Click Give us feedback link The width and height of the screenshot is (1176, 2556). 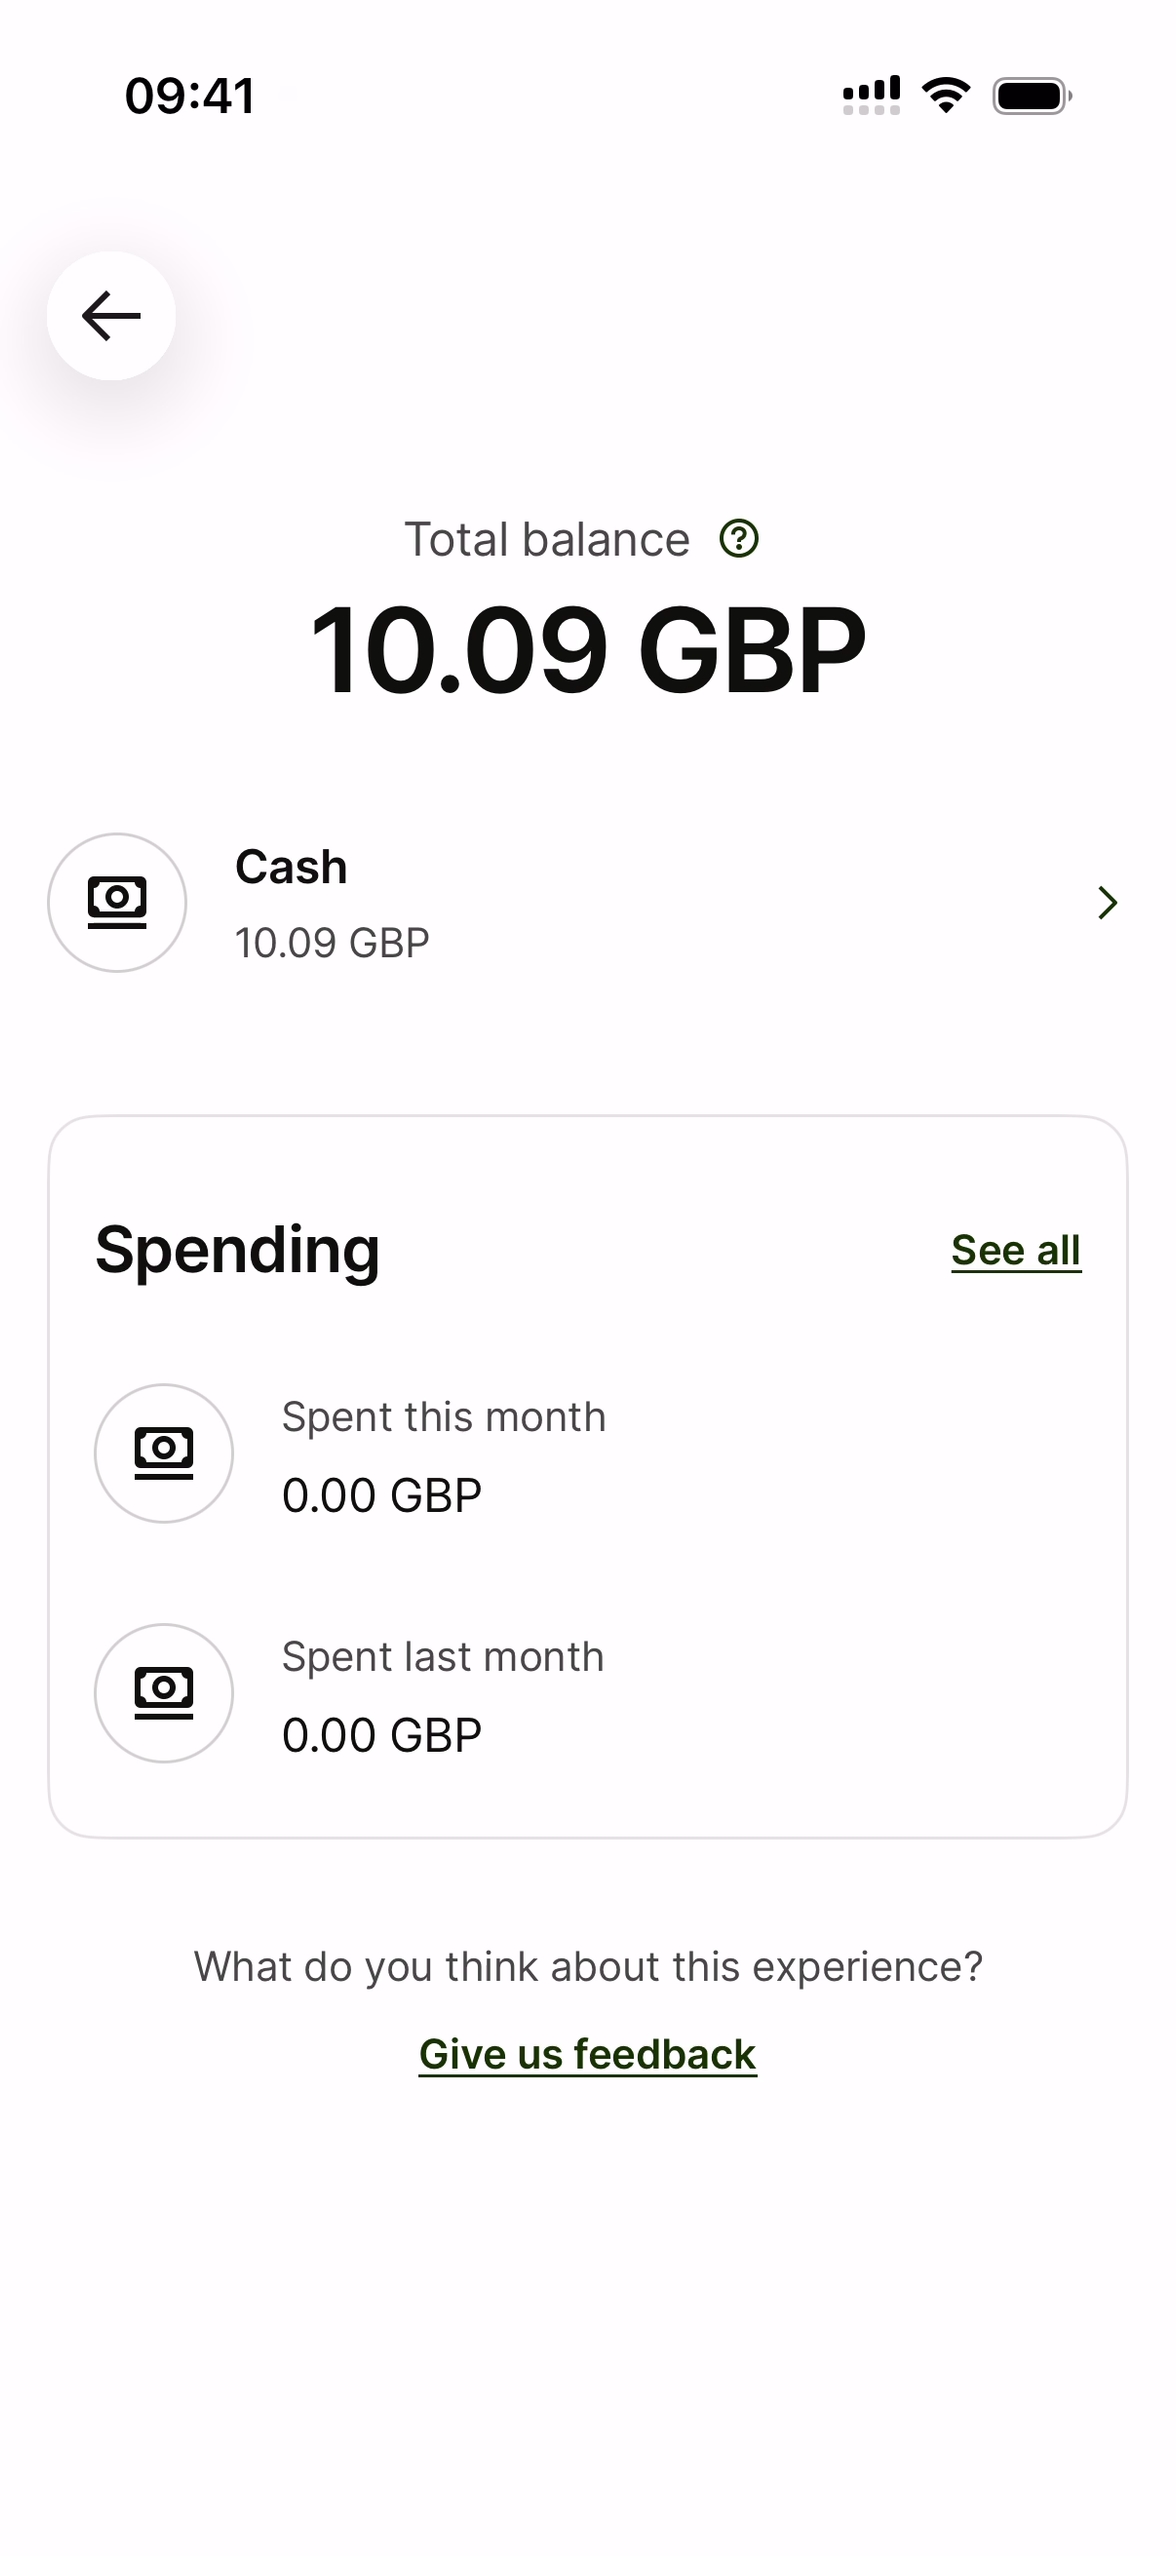pos(588,2054)
